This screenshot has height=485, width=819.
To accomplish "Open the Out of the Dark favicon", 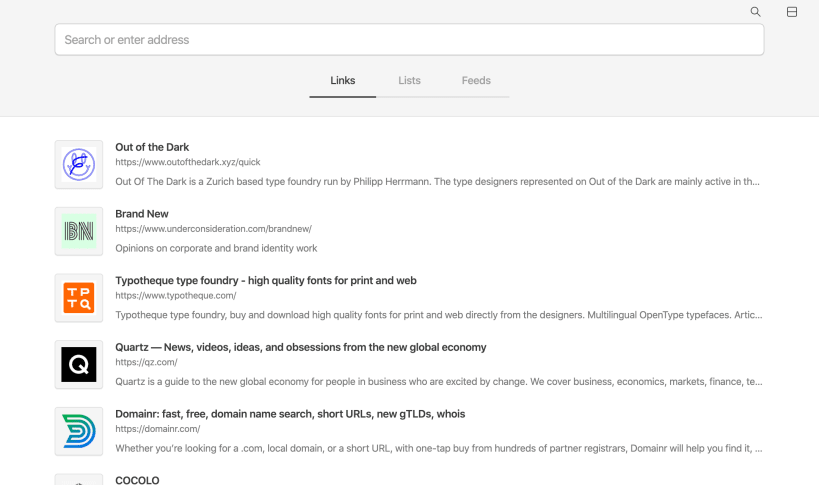I will (x=79, y=164).
